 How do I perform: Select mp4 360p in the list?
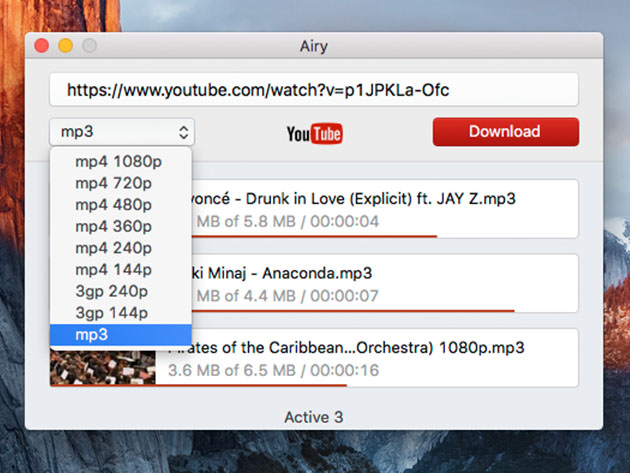[121, 226]
